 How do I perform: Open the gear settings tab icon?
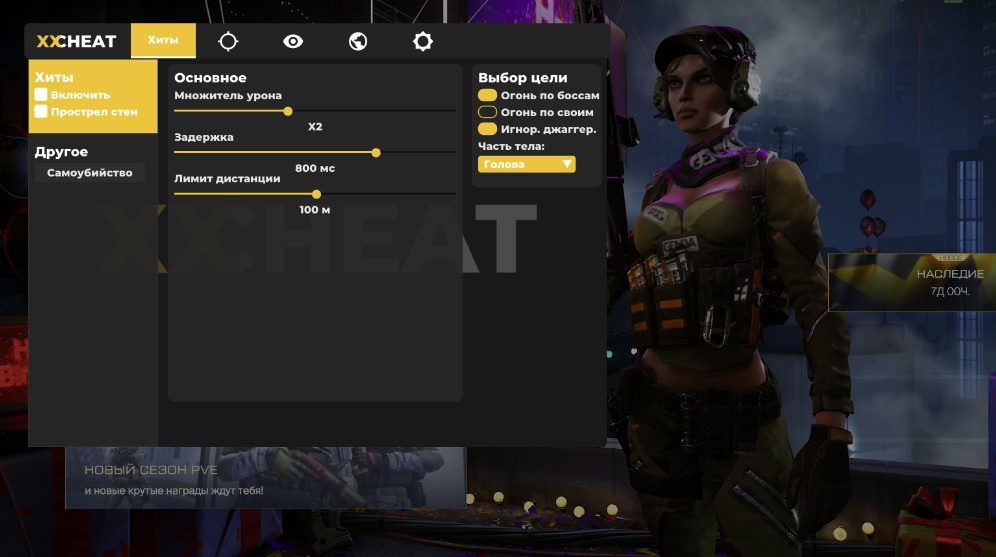(422, 41)
